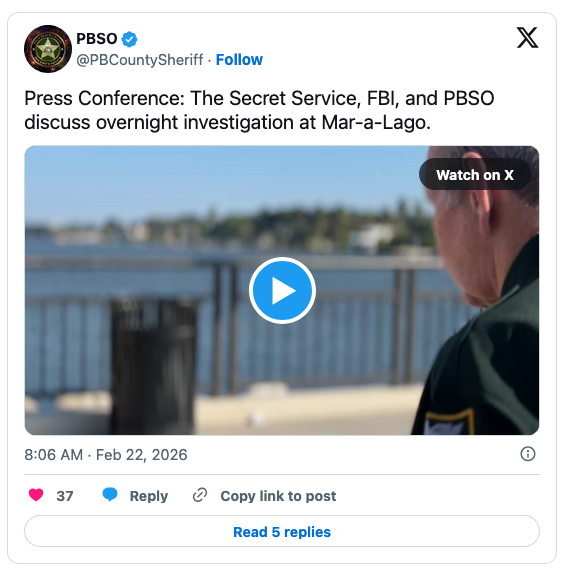Click the reply speech bubble icon
Viewport: 567px width, 570px height.
pos(110,495)
